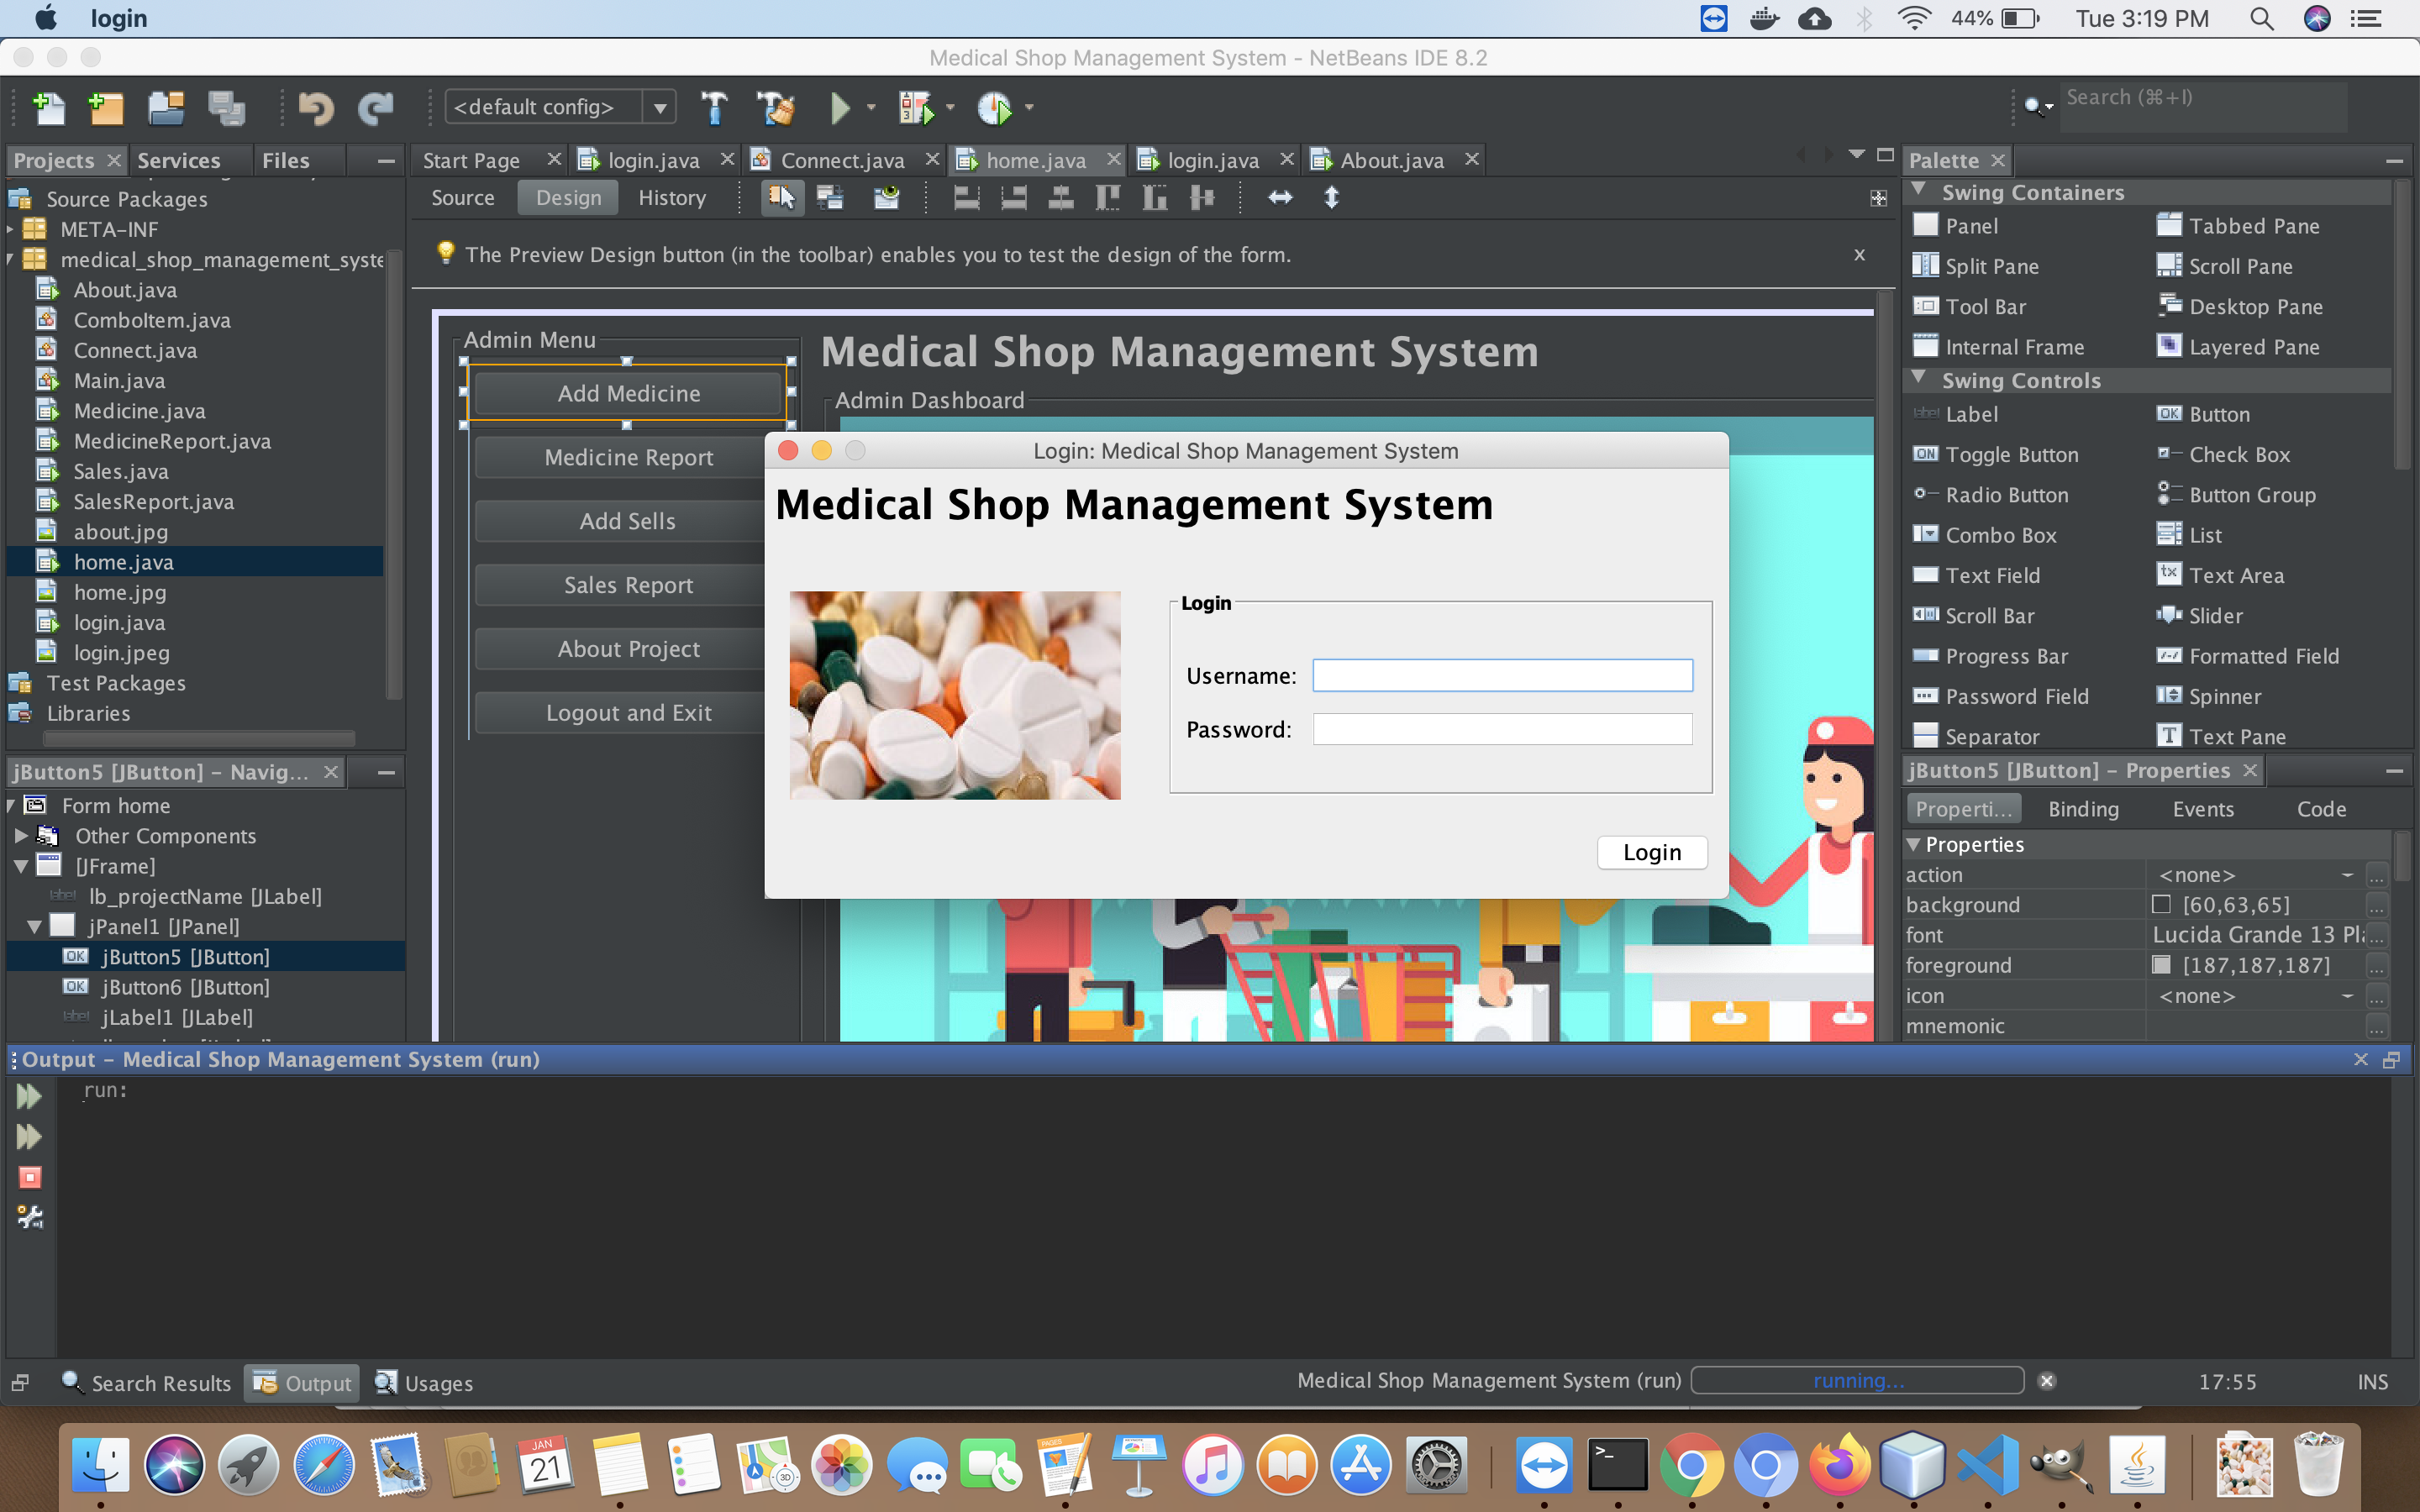
Task: Click the History tab in editor
Action: point(672,197)
